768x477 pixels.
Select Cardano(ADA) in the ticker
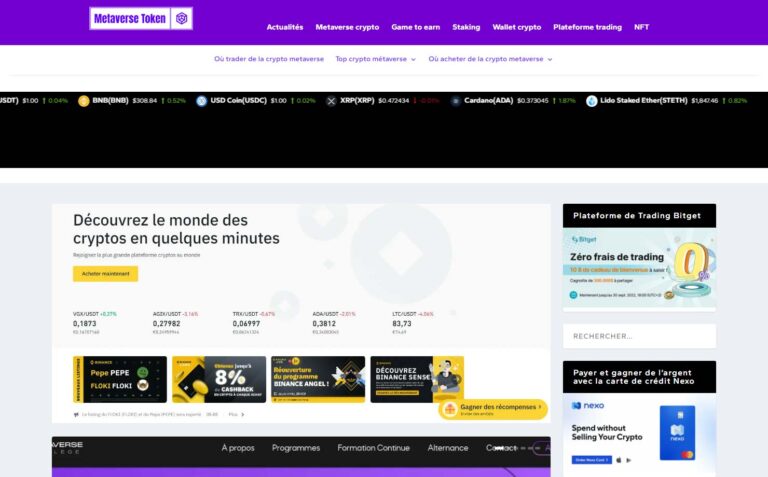(488, 100)
